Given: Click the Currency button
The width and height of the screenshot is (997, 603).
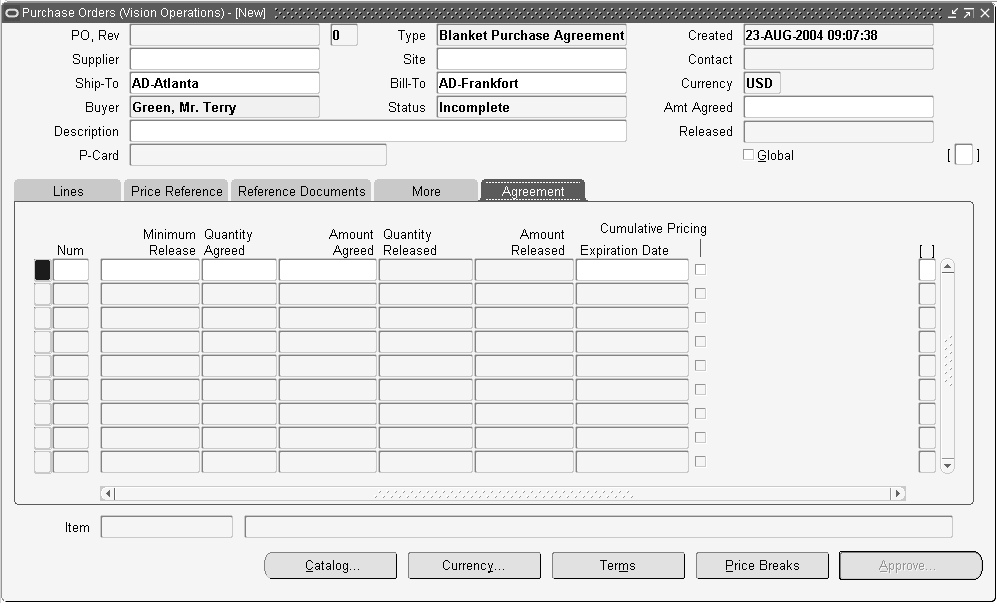Looking at the screenshot, I should [474, 565].
